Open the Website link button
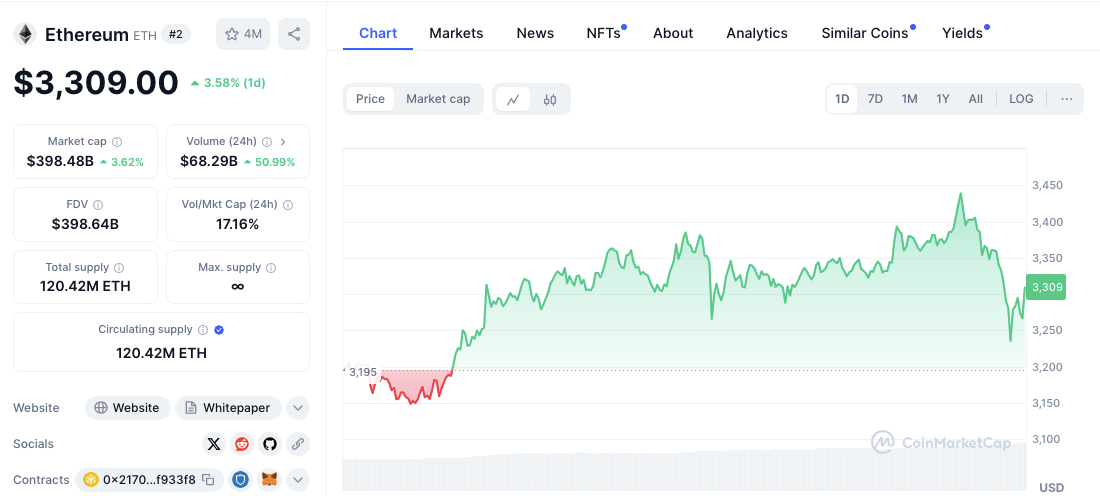Screen dimensions: 1100x496 [x=128, y=408]
